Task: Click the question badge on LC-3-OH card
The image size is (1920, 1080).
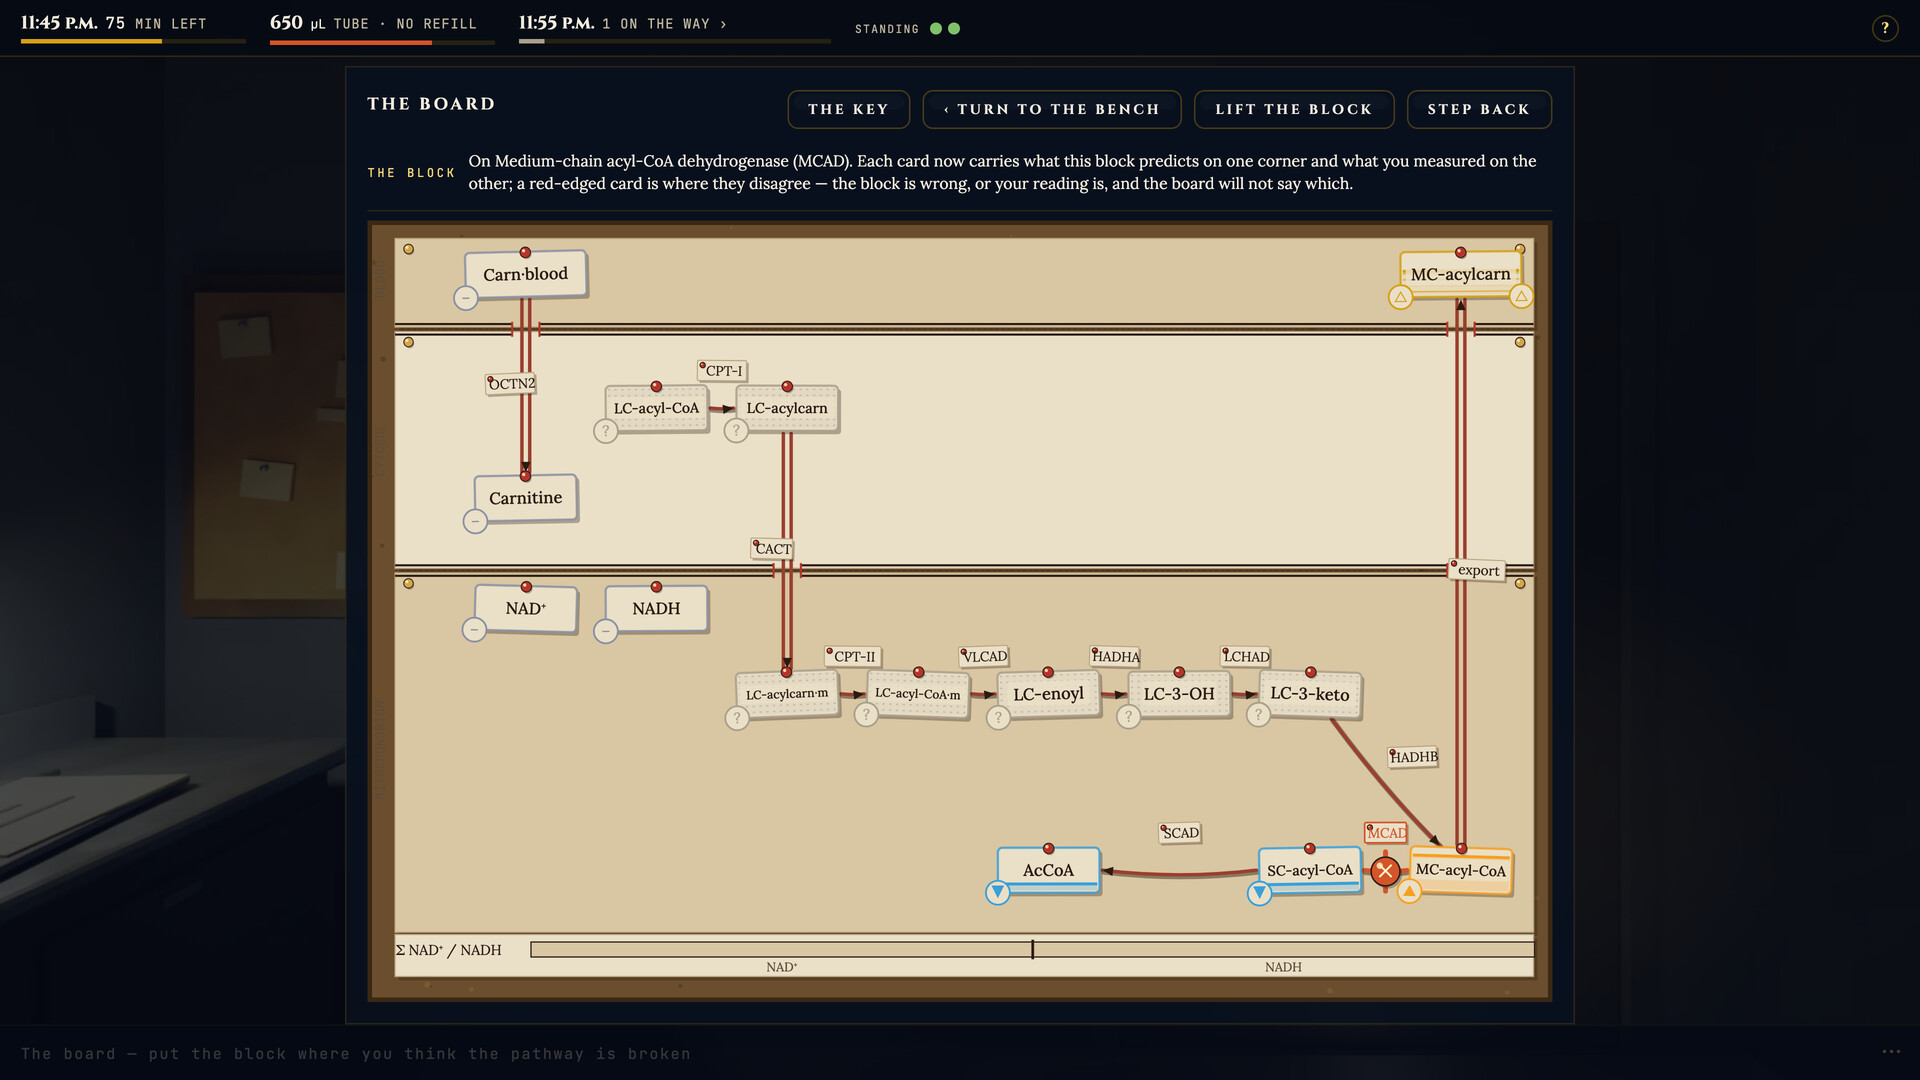Action: [1128, 716]
